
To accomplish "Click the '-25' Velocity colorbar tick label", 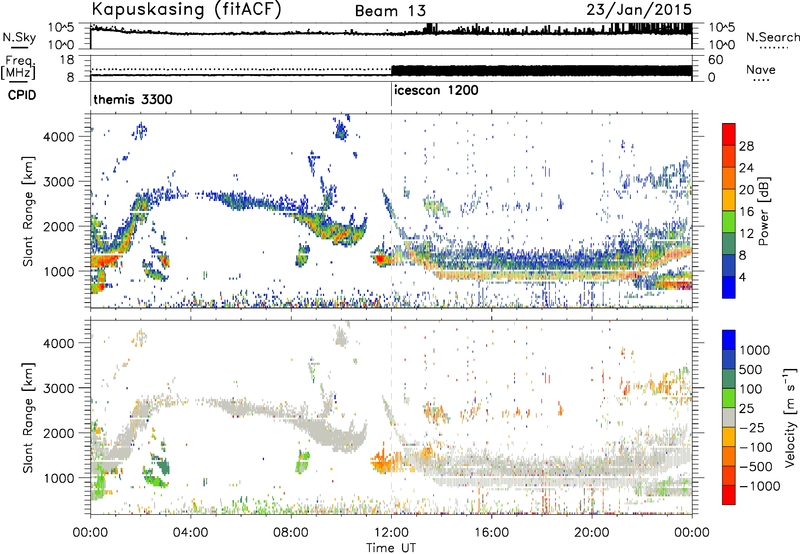I will coord(752,427).
